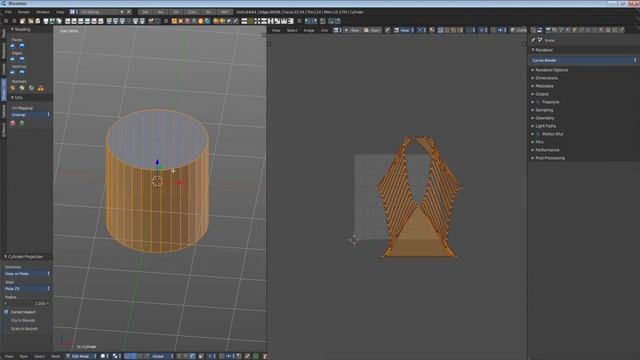Viewport: 640px width, 360px height.
Task: Enable the Clip to Bounds checkbox
Action: tap(7, 320)
